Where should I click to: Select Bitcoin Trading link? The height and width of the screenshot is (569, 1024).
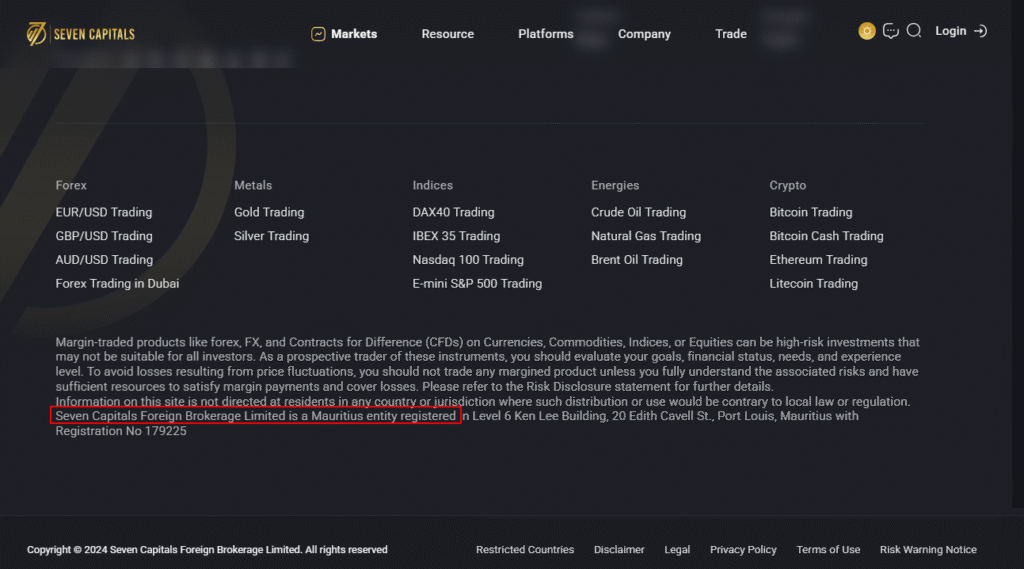pos(810,212)
